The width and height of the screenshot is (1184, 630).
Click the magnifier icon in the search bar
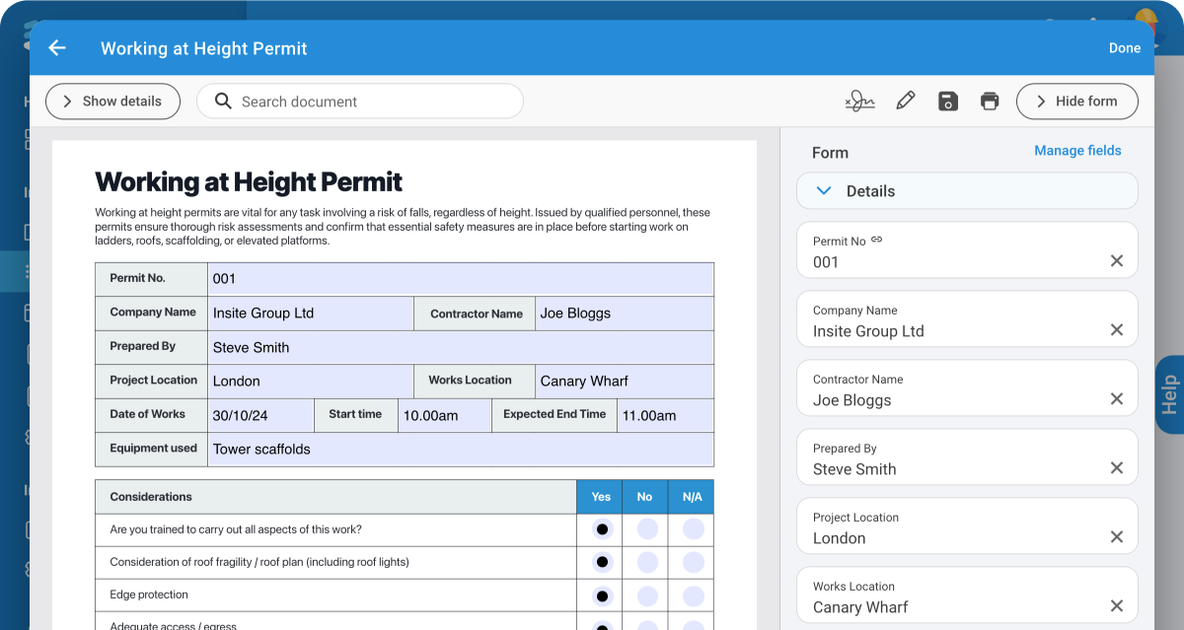(x=222, y=100)
